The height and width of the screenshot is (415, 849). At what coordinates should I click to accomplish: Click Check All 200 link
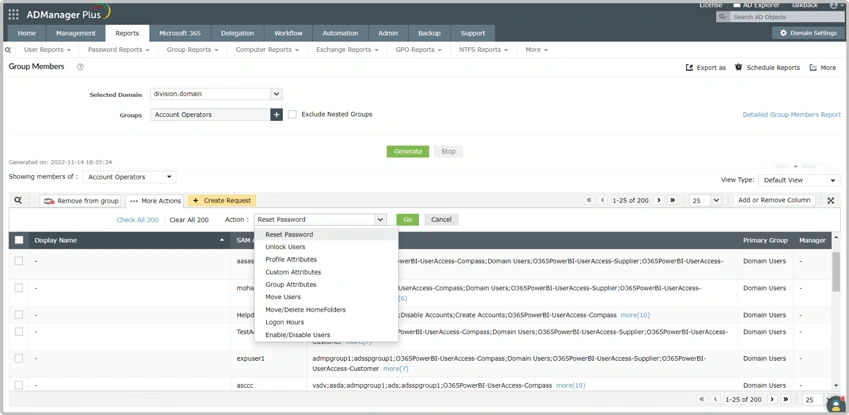[138, 220]
